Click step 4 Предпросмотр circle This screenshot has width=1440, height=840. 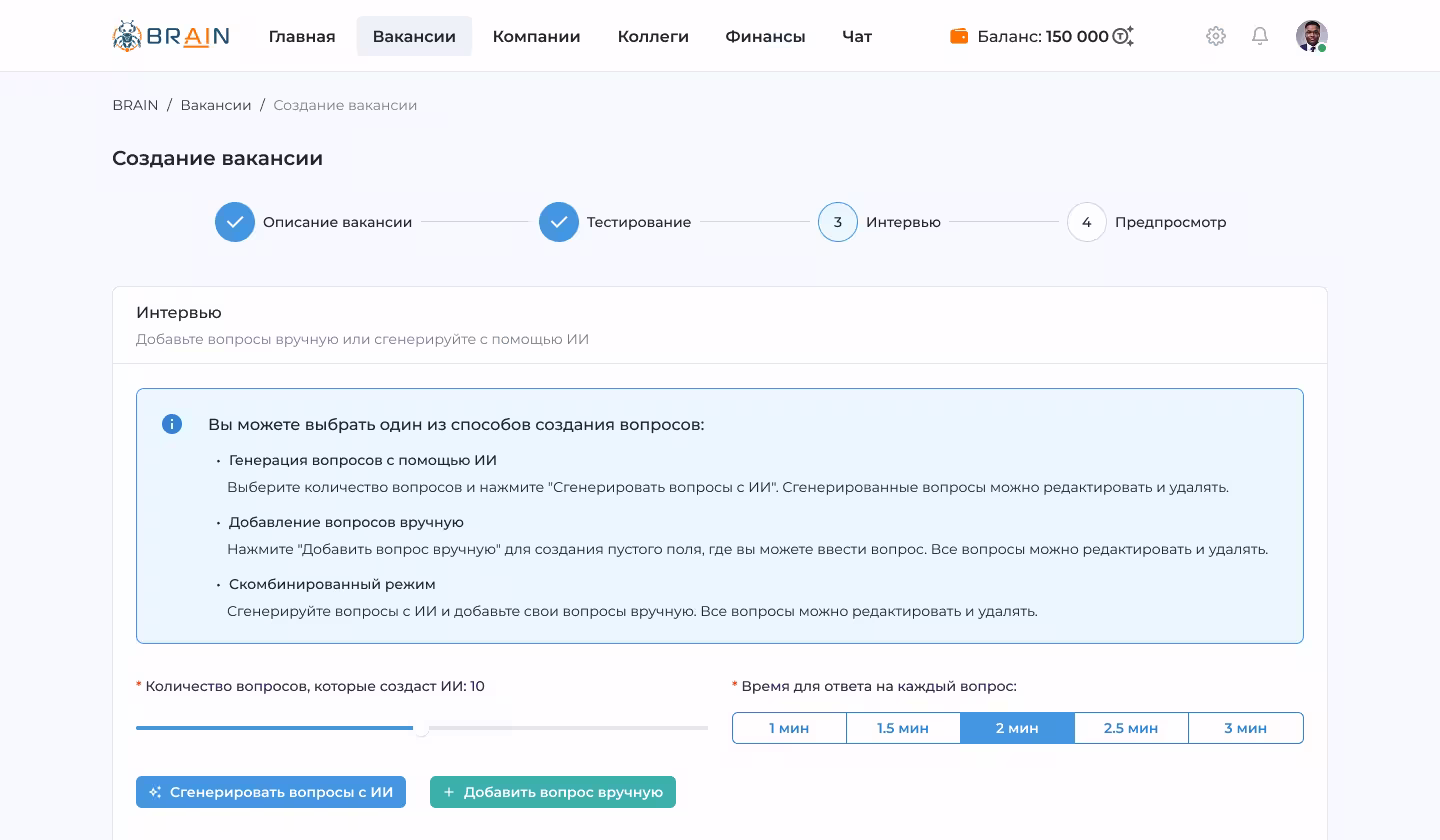(1087, 222)
